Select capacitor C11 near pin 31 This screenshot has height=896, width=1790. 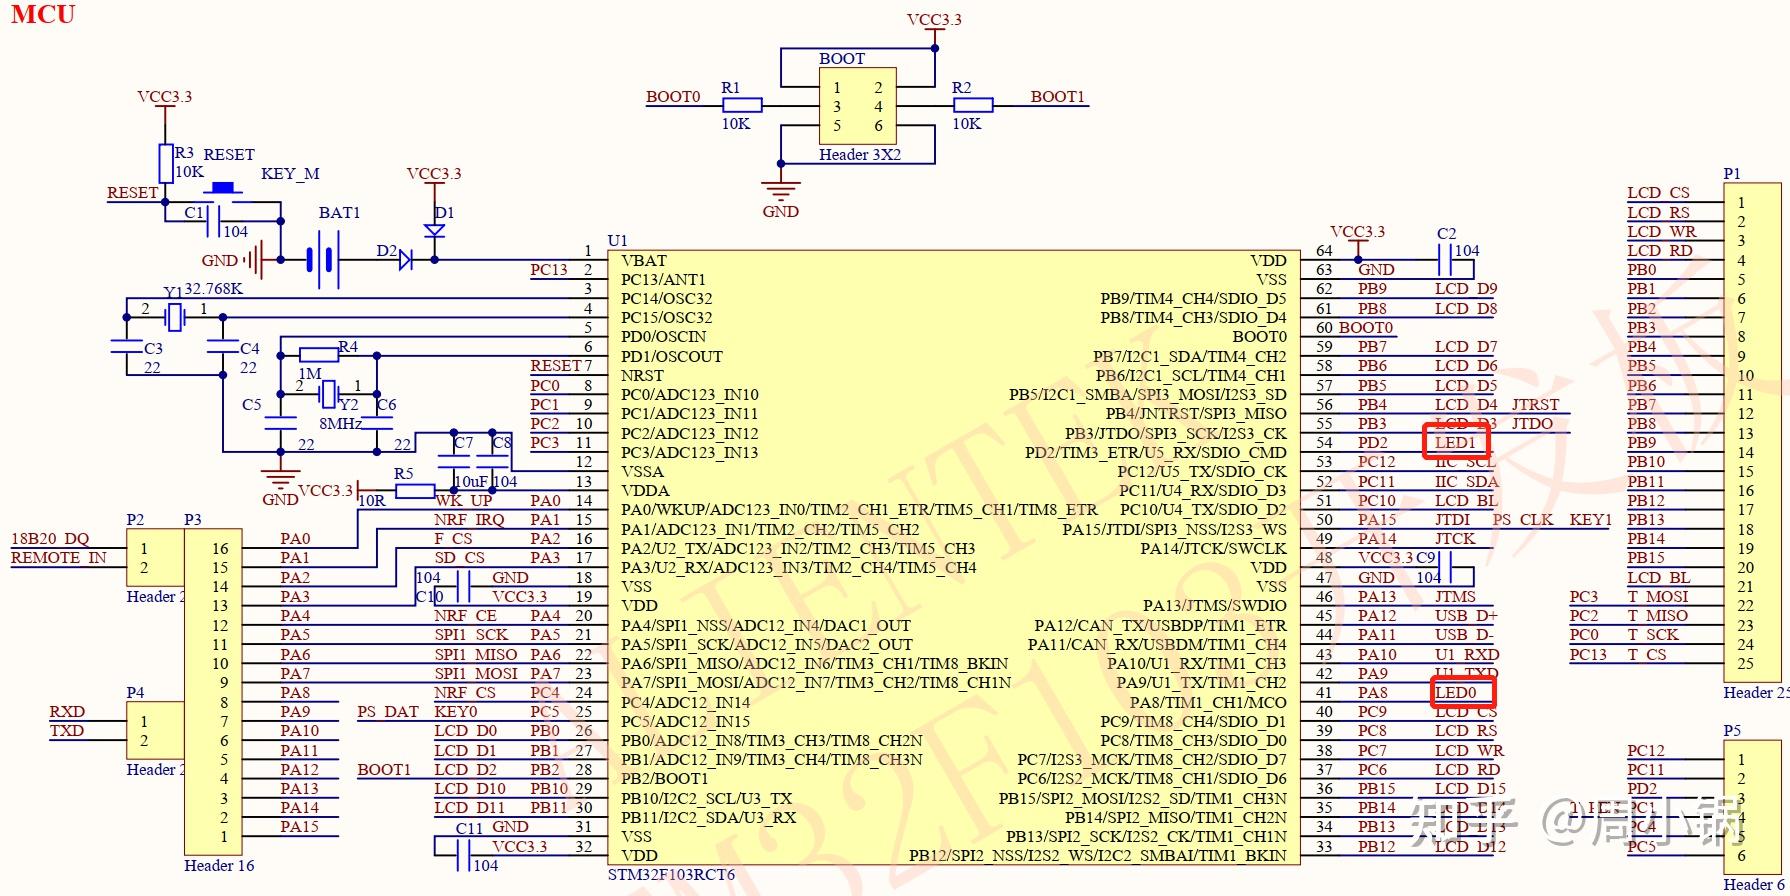point(462,854)
